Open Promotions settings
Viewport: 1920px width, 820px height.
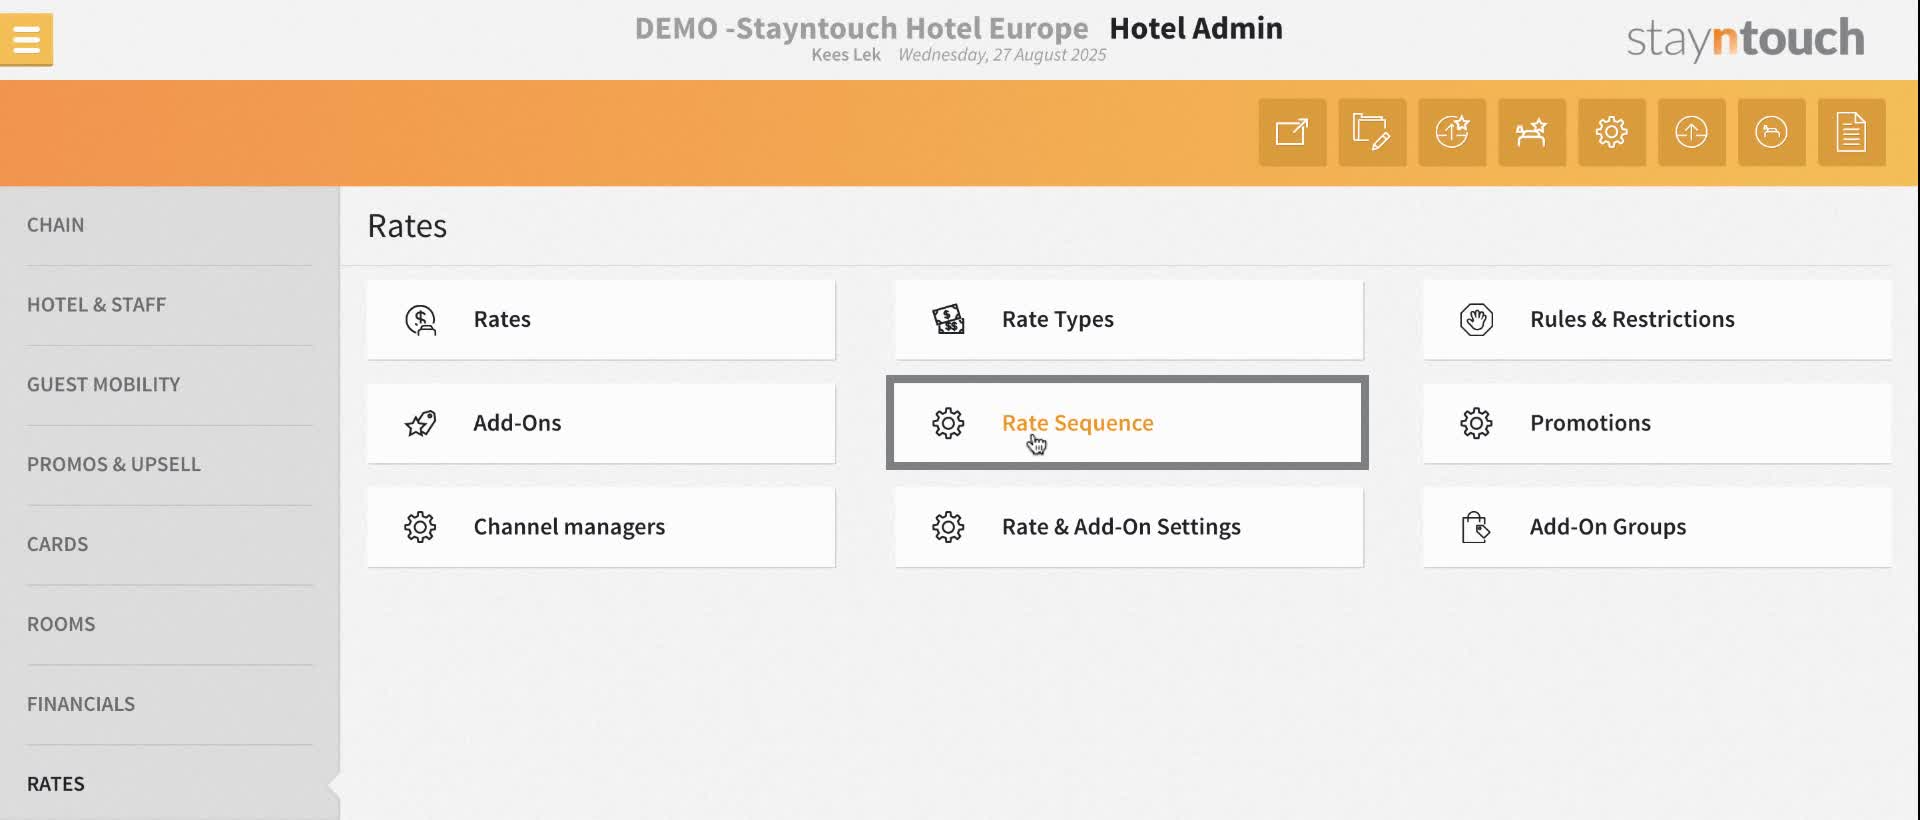1657,424
